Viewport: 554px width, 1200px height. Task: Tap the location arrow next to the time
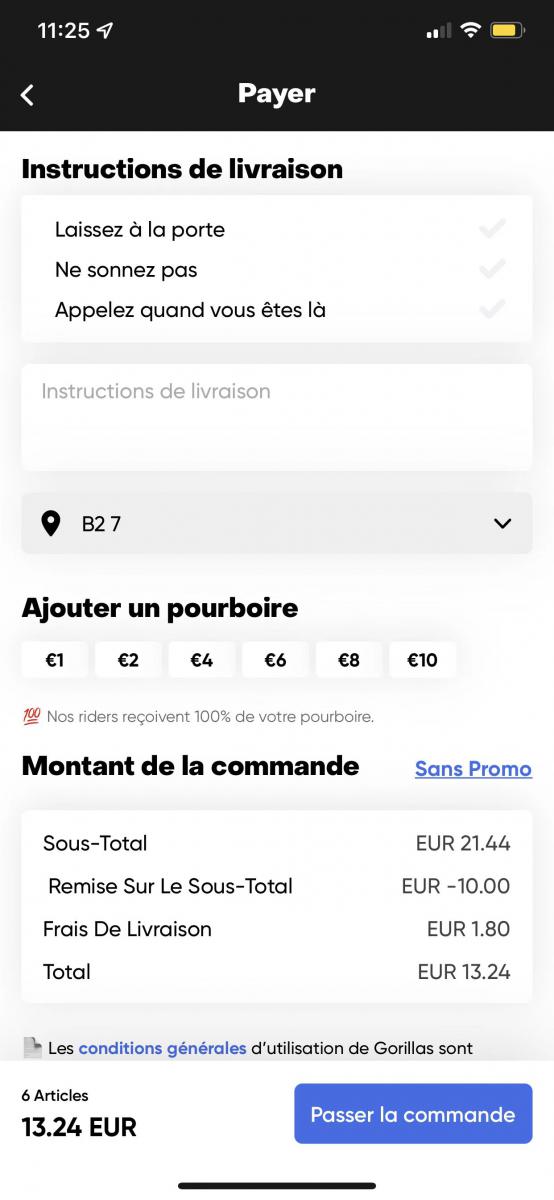point(106,31)
